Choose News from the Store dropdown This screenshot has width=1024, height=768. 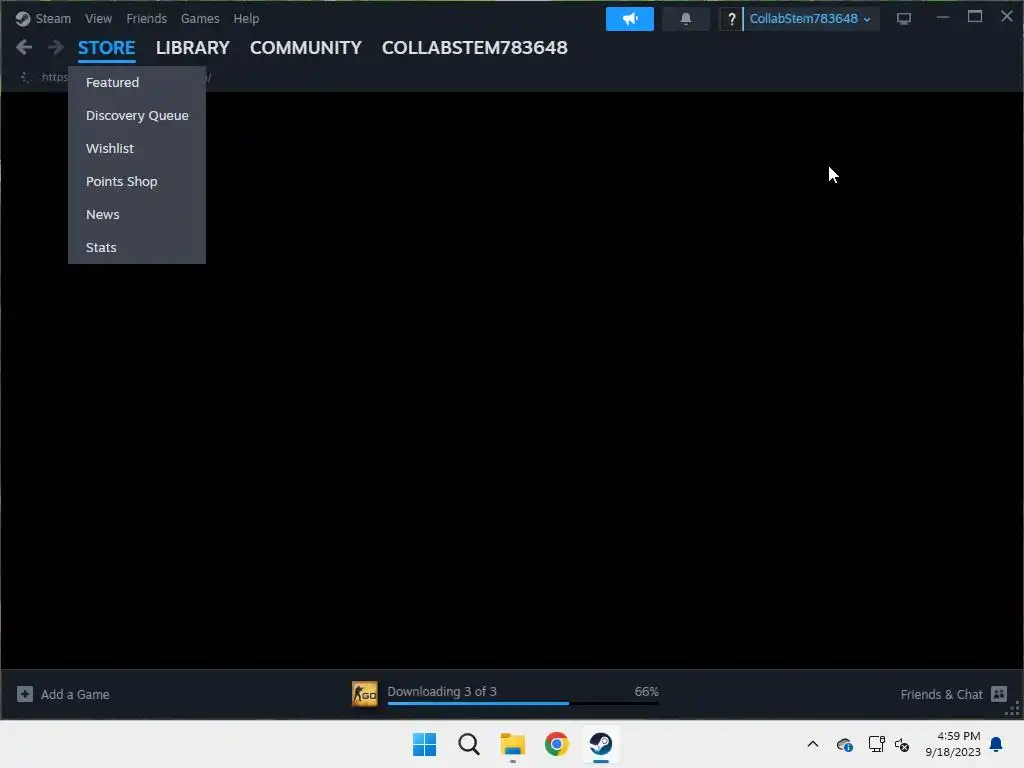coord(137,214)
